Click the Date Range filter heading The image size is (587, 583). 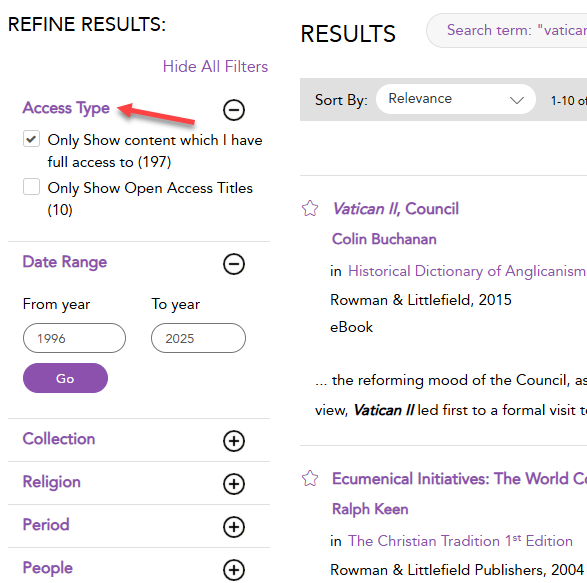65,262
